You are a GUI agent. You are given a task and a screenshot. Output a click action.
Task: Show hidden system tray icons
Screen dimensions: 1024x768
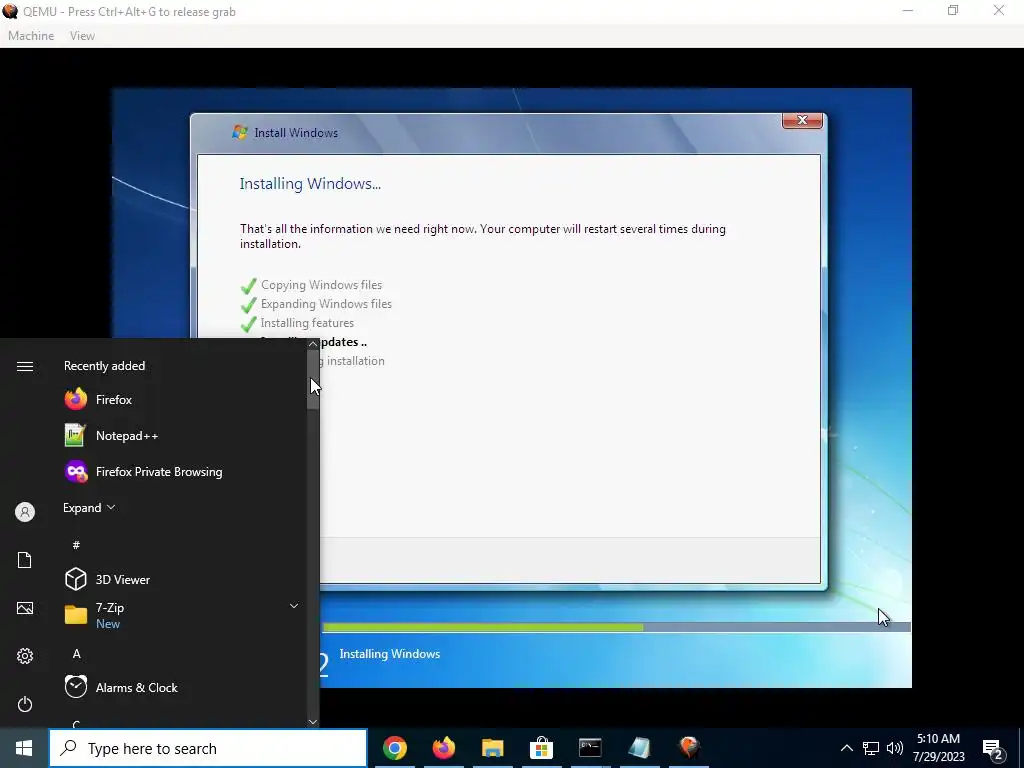point(846,748)
